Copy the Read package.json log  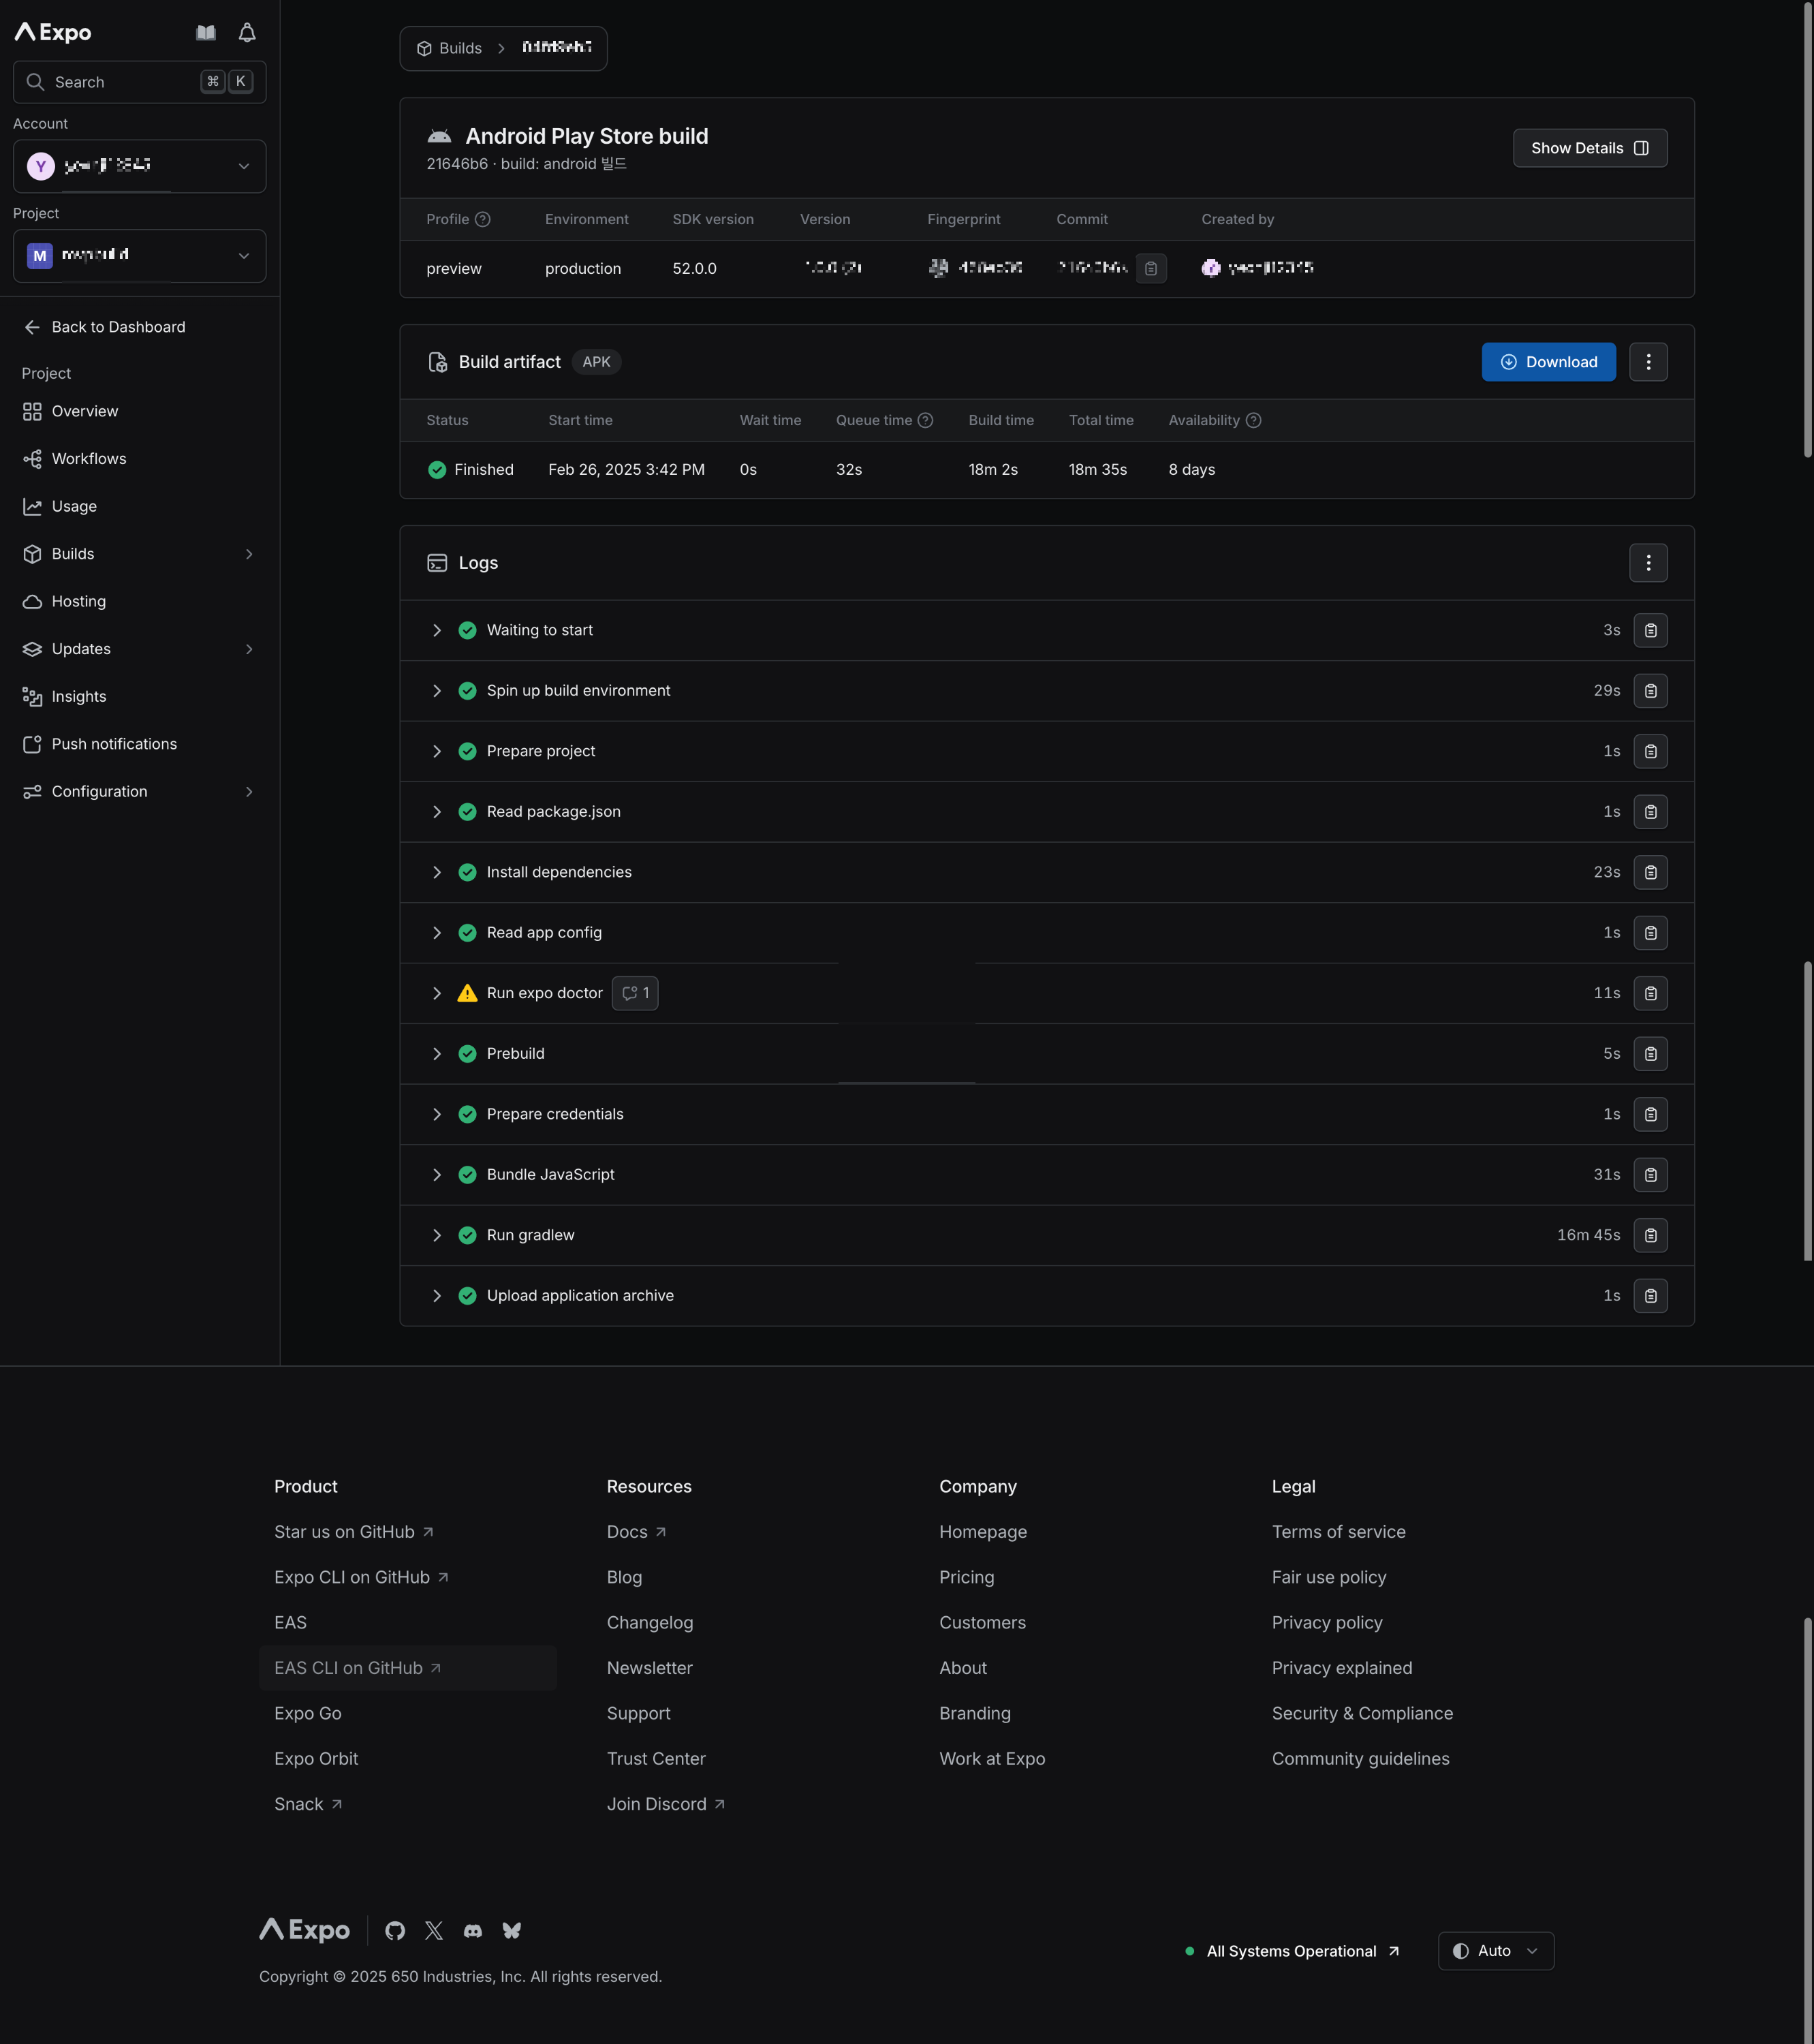pyautogui.click(x=1650, y=812)
